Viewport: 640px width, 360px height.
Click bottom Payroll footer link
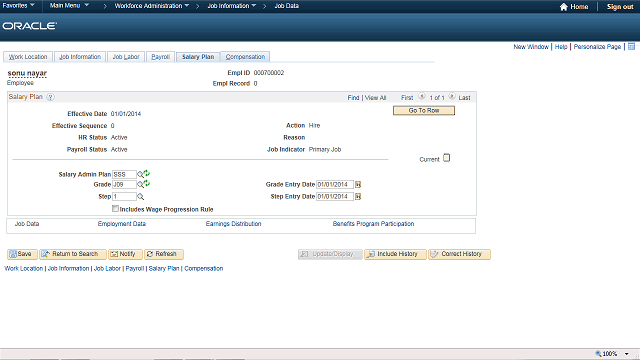coord(135,269)
